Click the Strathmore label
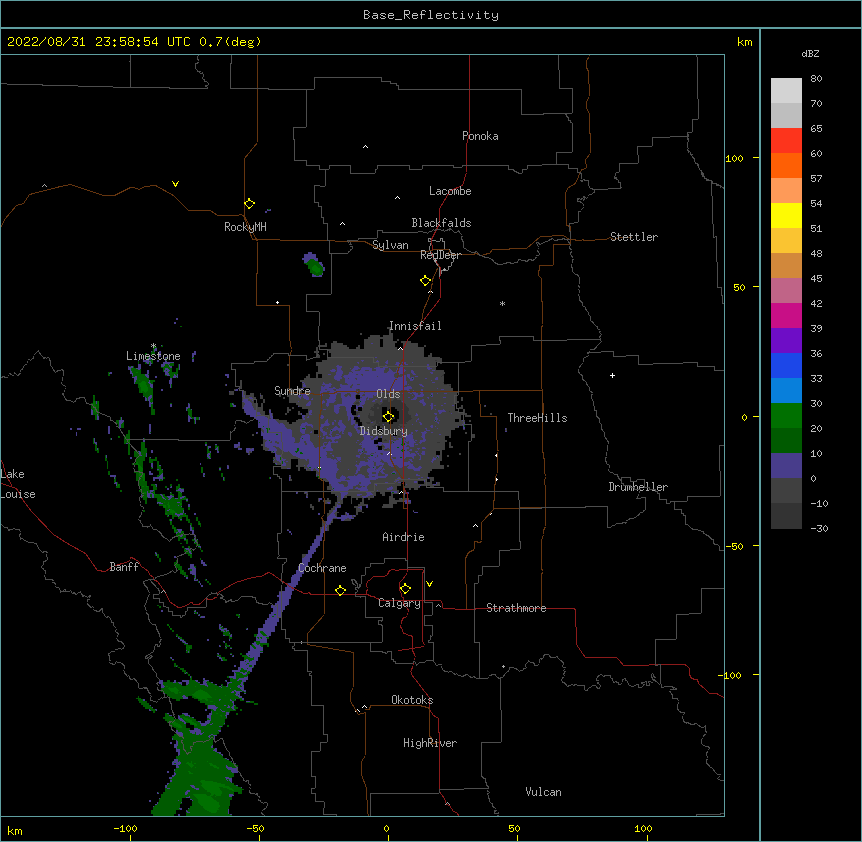Screen dimensions: 862x842 pos(516,608)
